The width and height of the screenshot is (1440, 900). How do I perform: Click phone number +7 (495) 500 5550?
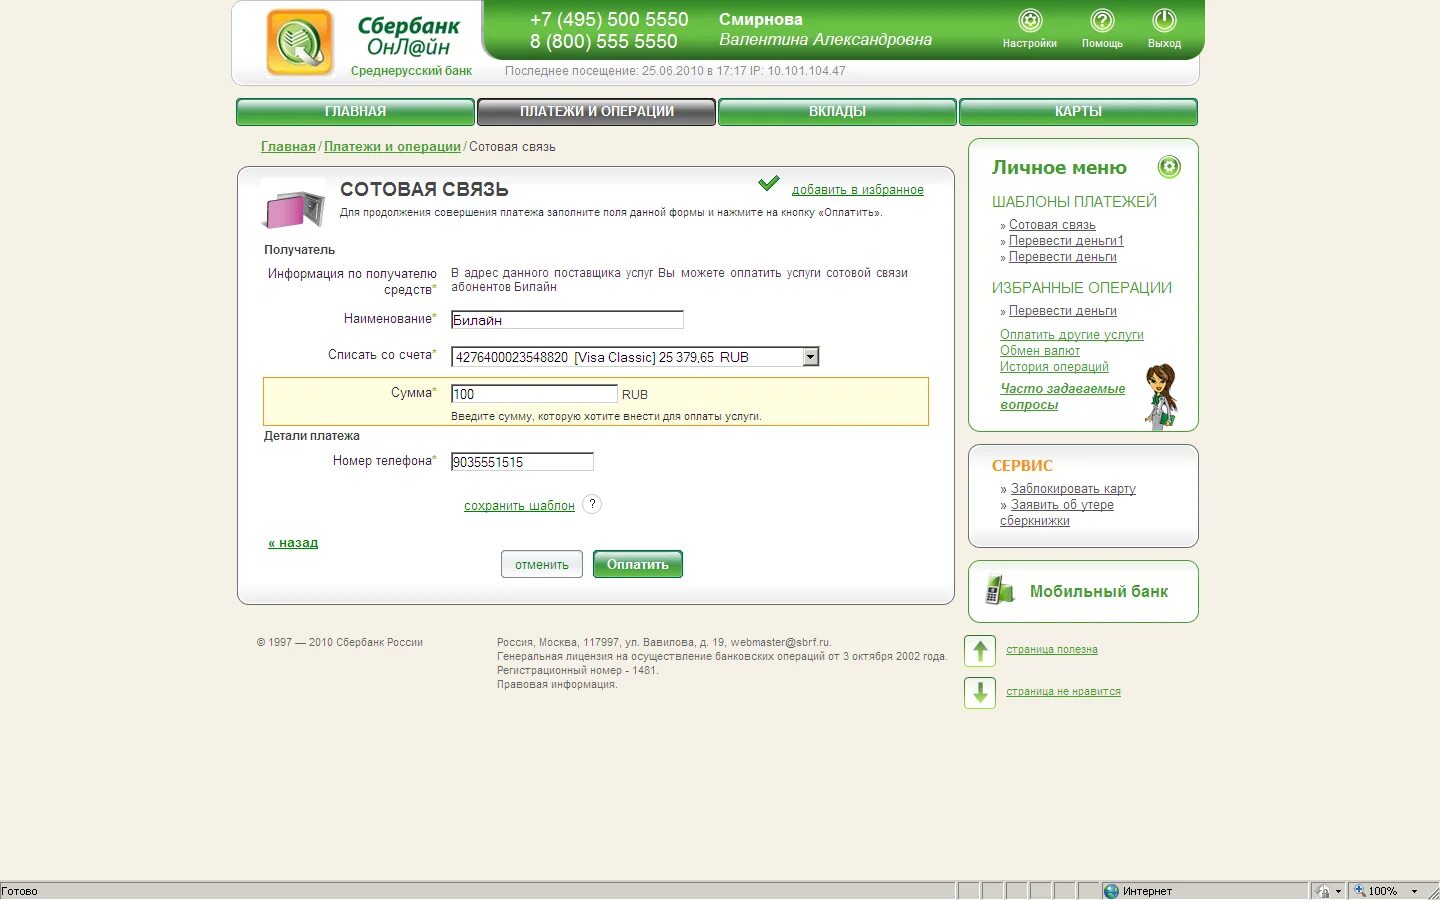[609, 19]
